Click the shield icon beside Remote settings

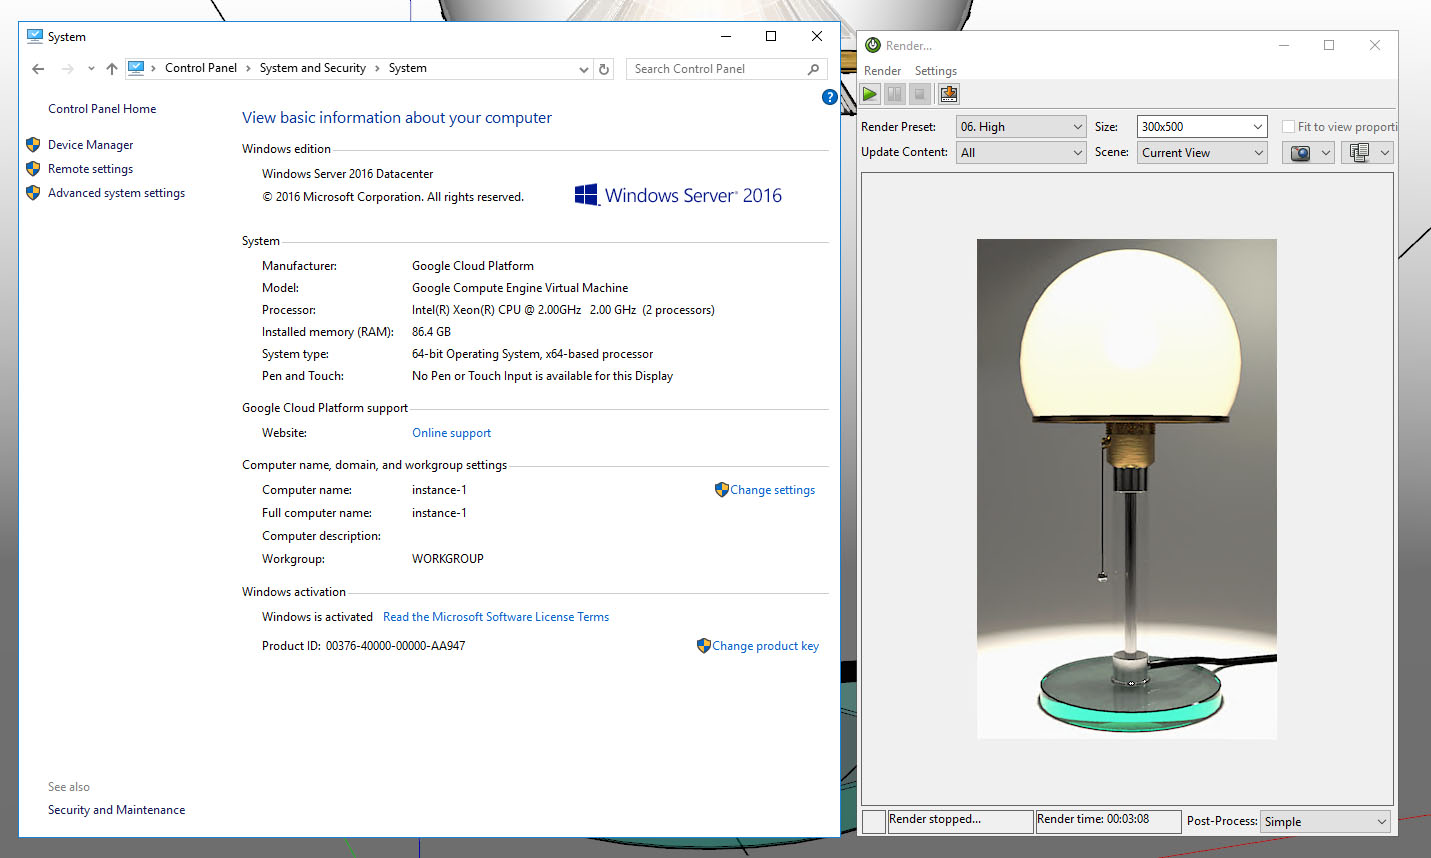[33, 169]
